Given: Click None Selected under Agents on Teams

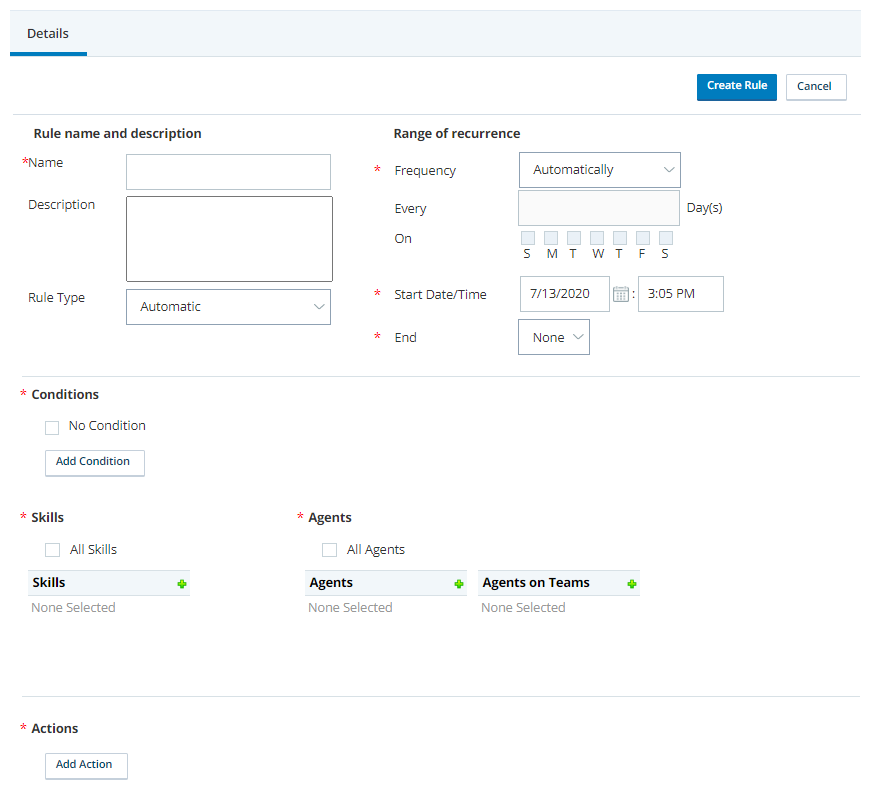Looking at the screenshot, I should 523,607.
